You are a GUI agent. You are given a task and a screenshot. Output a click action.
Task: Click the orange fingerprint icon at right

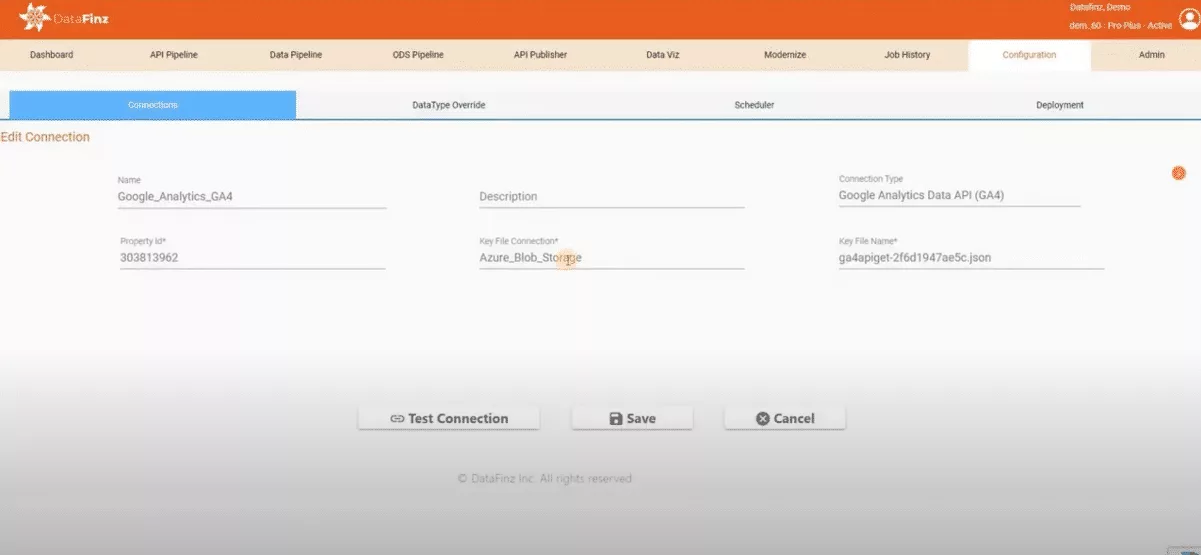(1178, 173)
